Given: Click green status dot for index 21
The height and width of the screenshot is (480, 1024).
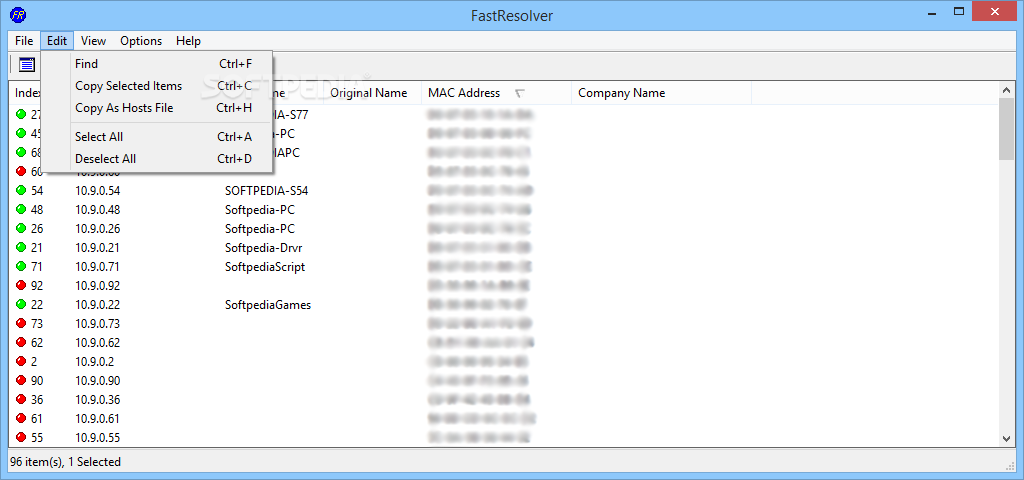Looking at the screenshot, I should (20, 248).
